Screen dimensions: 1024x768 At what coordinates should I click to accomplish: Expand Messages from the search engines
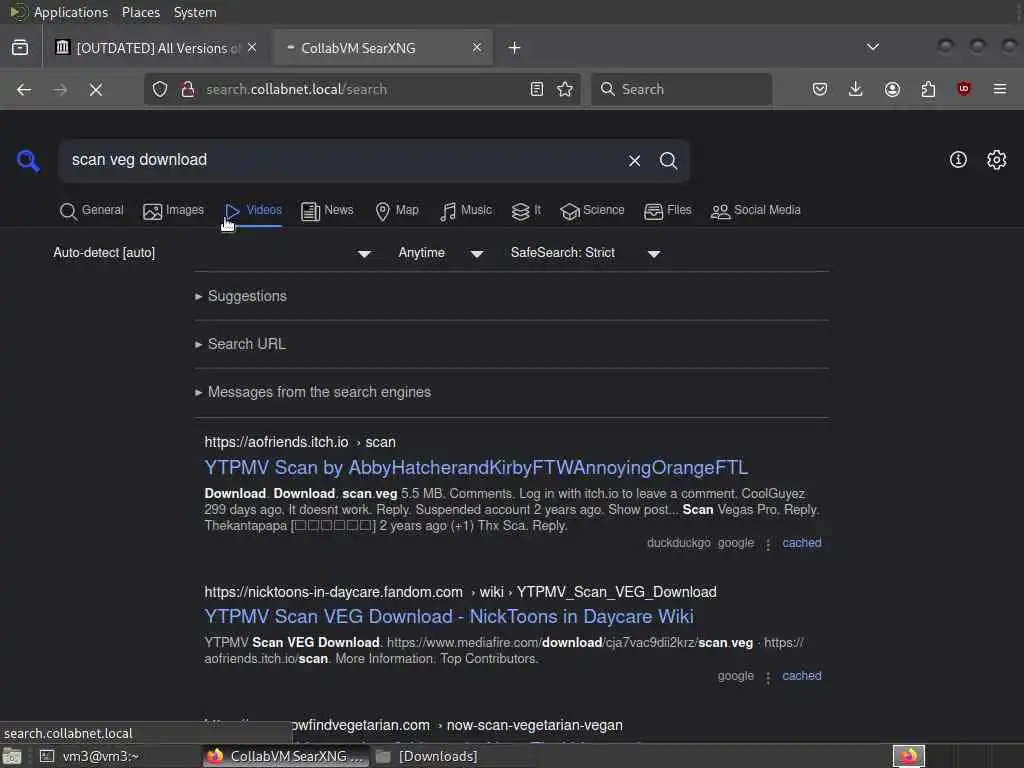pos(313,392)
